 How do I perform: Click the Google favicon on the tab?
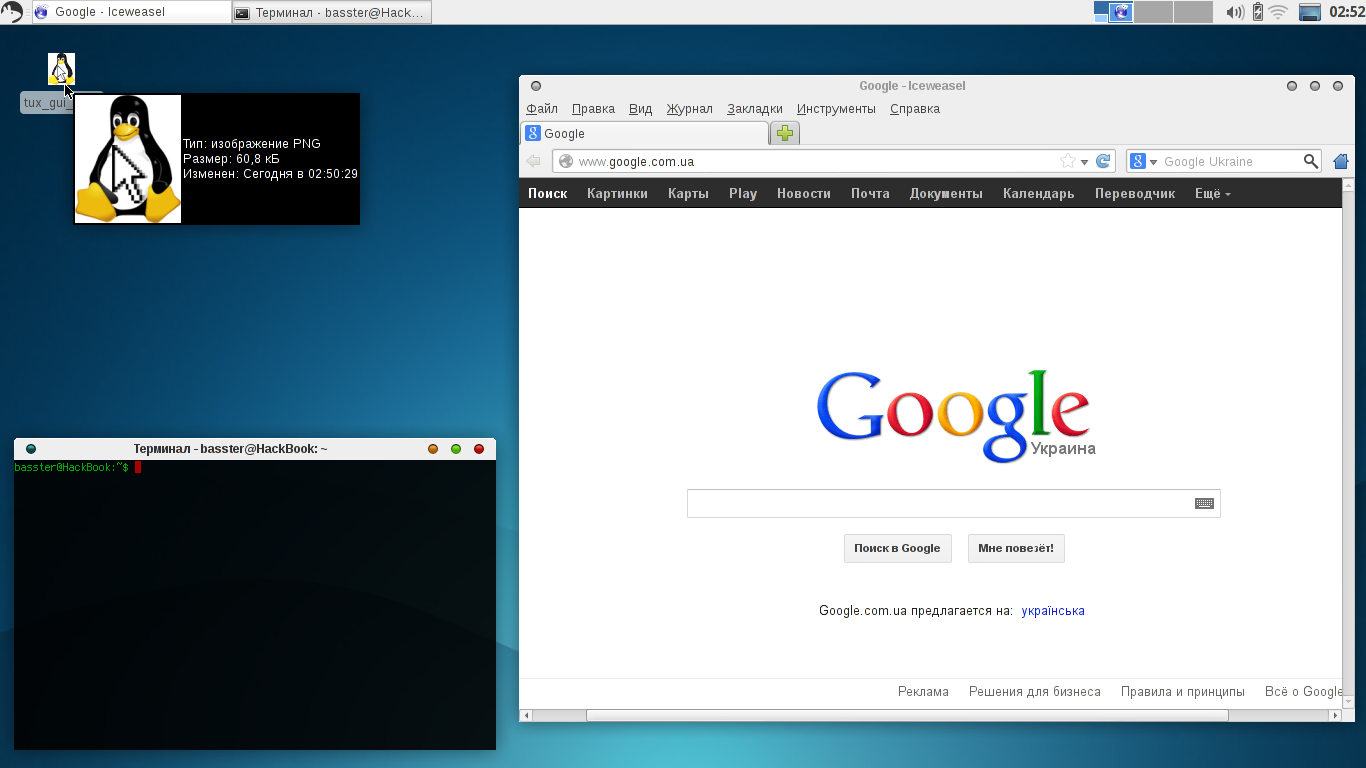tap(533, 133)
